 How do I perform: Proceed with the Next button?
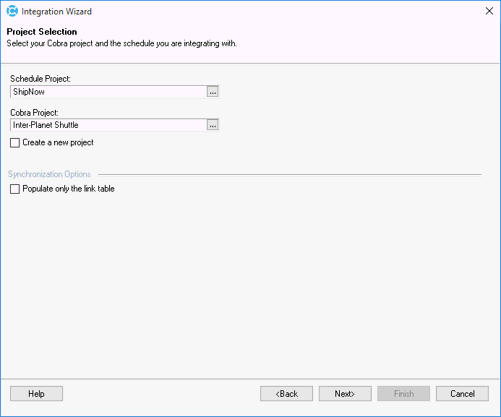[x=345, y=394]
